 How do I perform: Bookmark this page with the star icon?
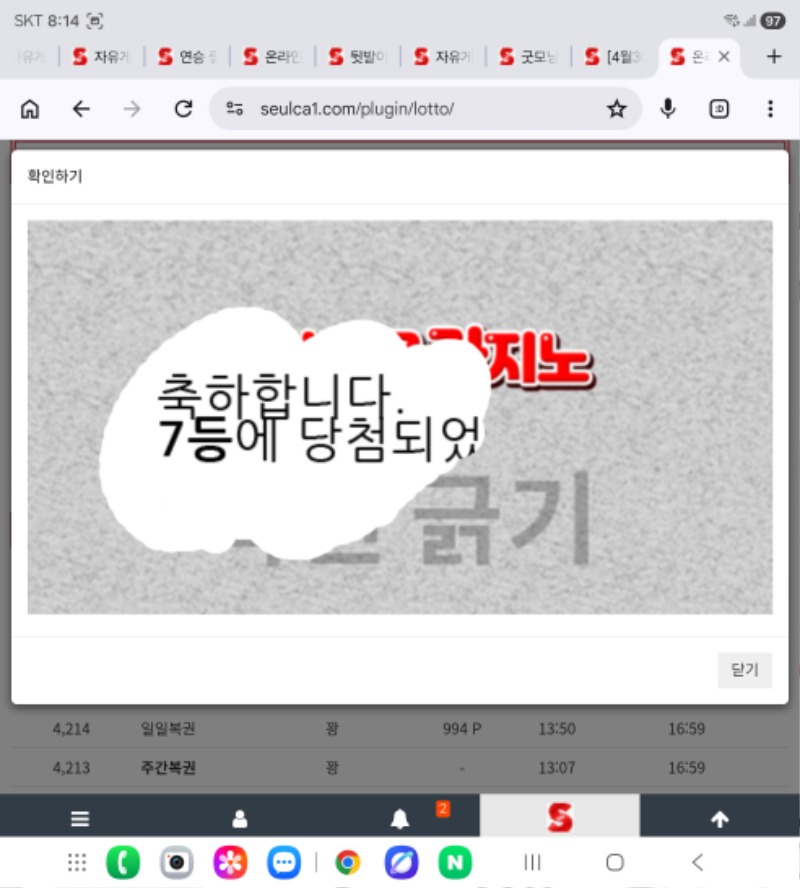click(616, 109)
